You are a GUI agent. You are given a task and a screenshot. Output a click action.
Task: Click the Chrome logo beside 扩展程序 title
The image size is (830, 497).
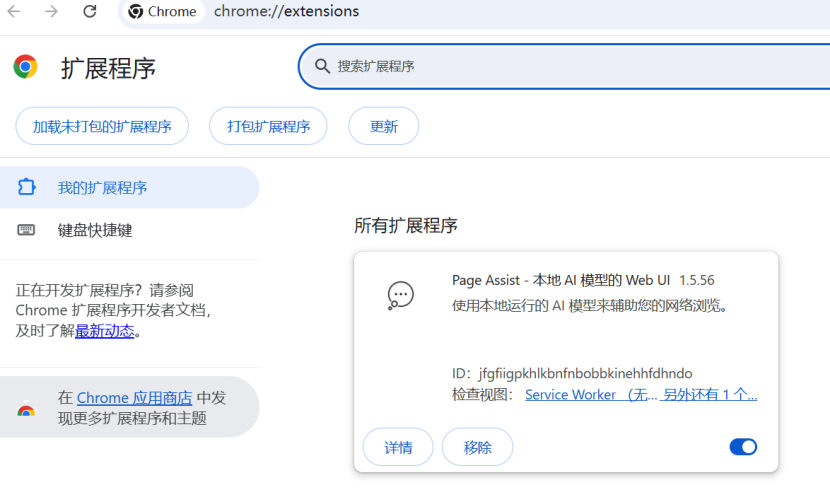(x=25, y=67)
